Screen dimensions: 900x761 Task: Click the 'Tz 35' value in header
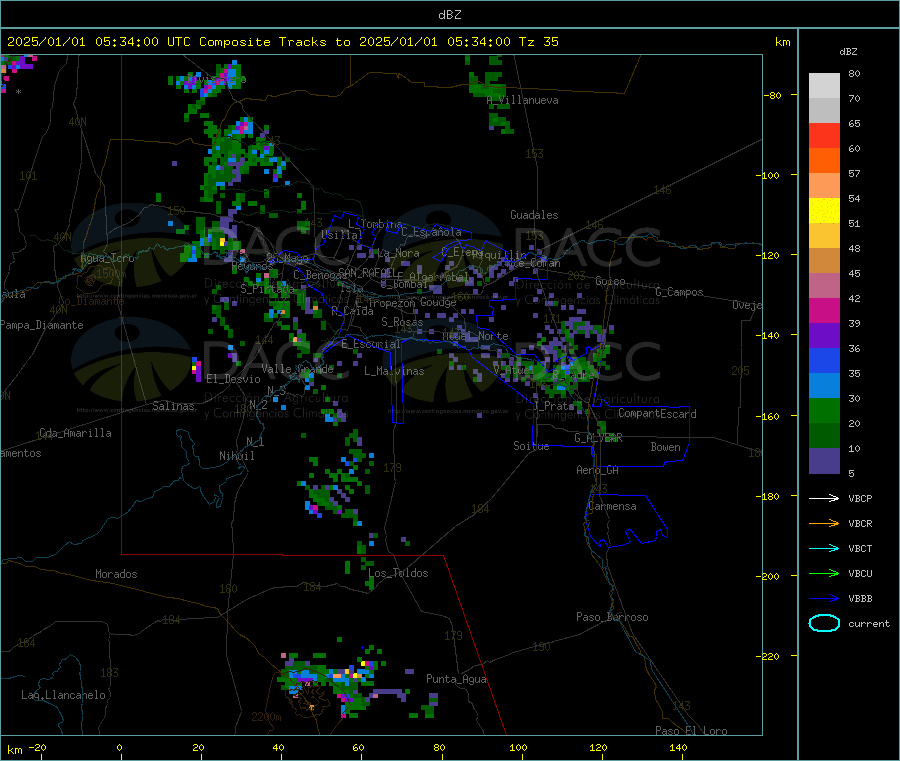tap(539, 41)
